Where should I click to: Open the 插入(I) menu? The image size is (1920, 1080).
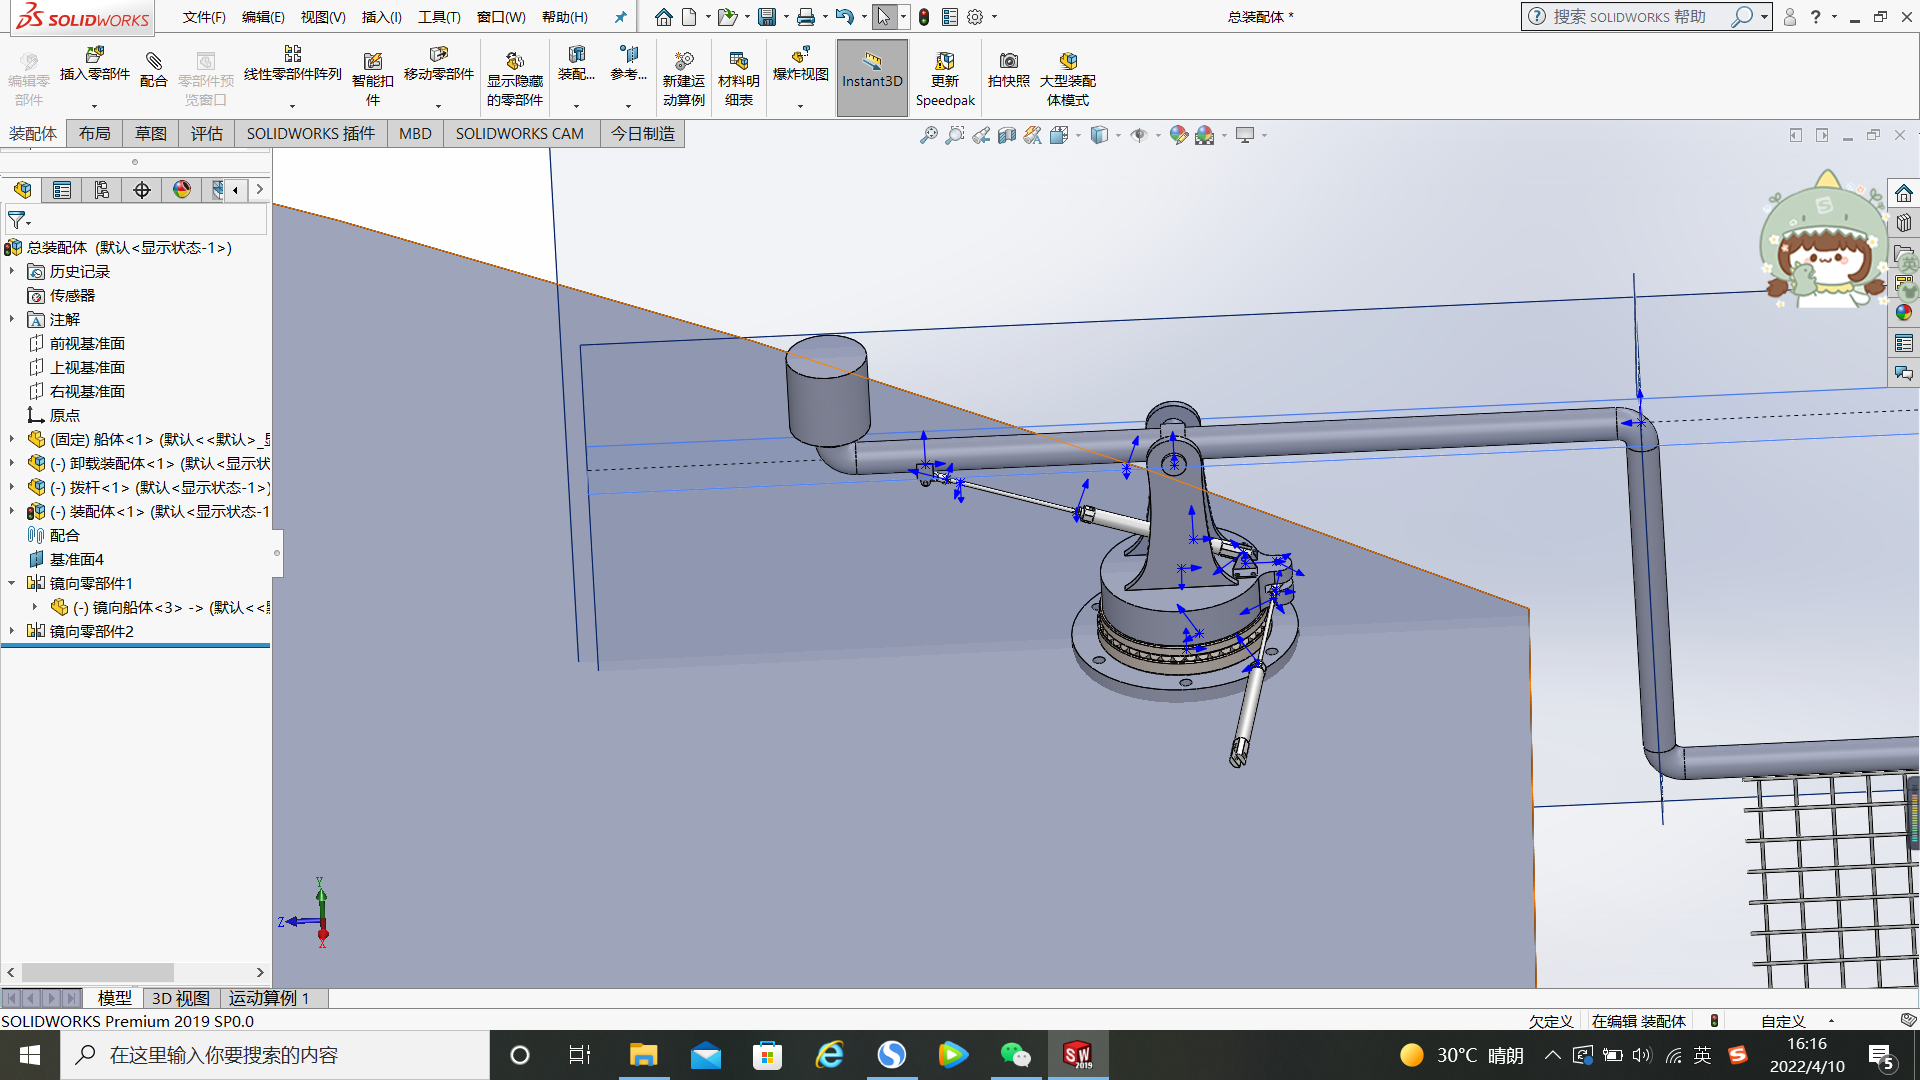(381, 17)
